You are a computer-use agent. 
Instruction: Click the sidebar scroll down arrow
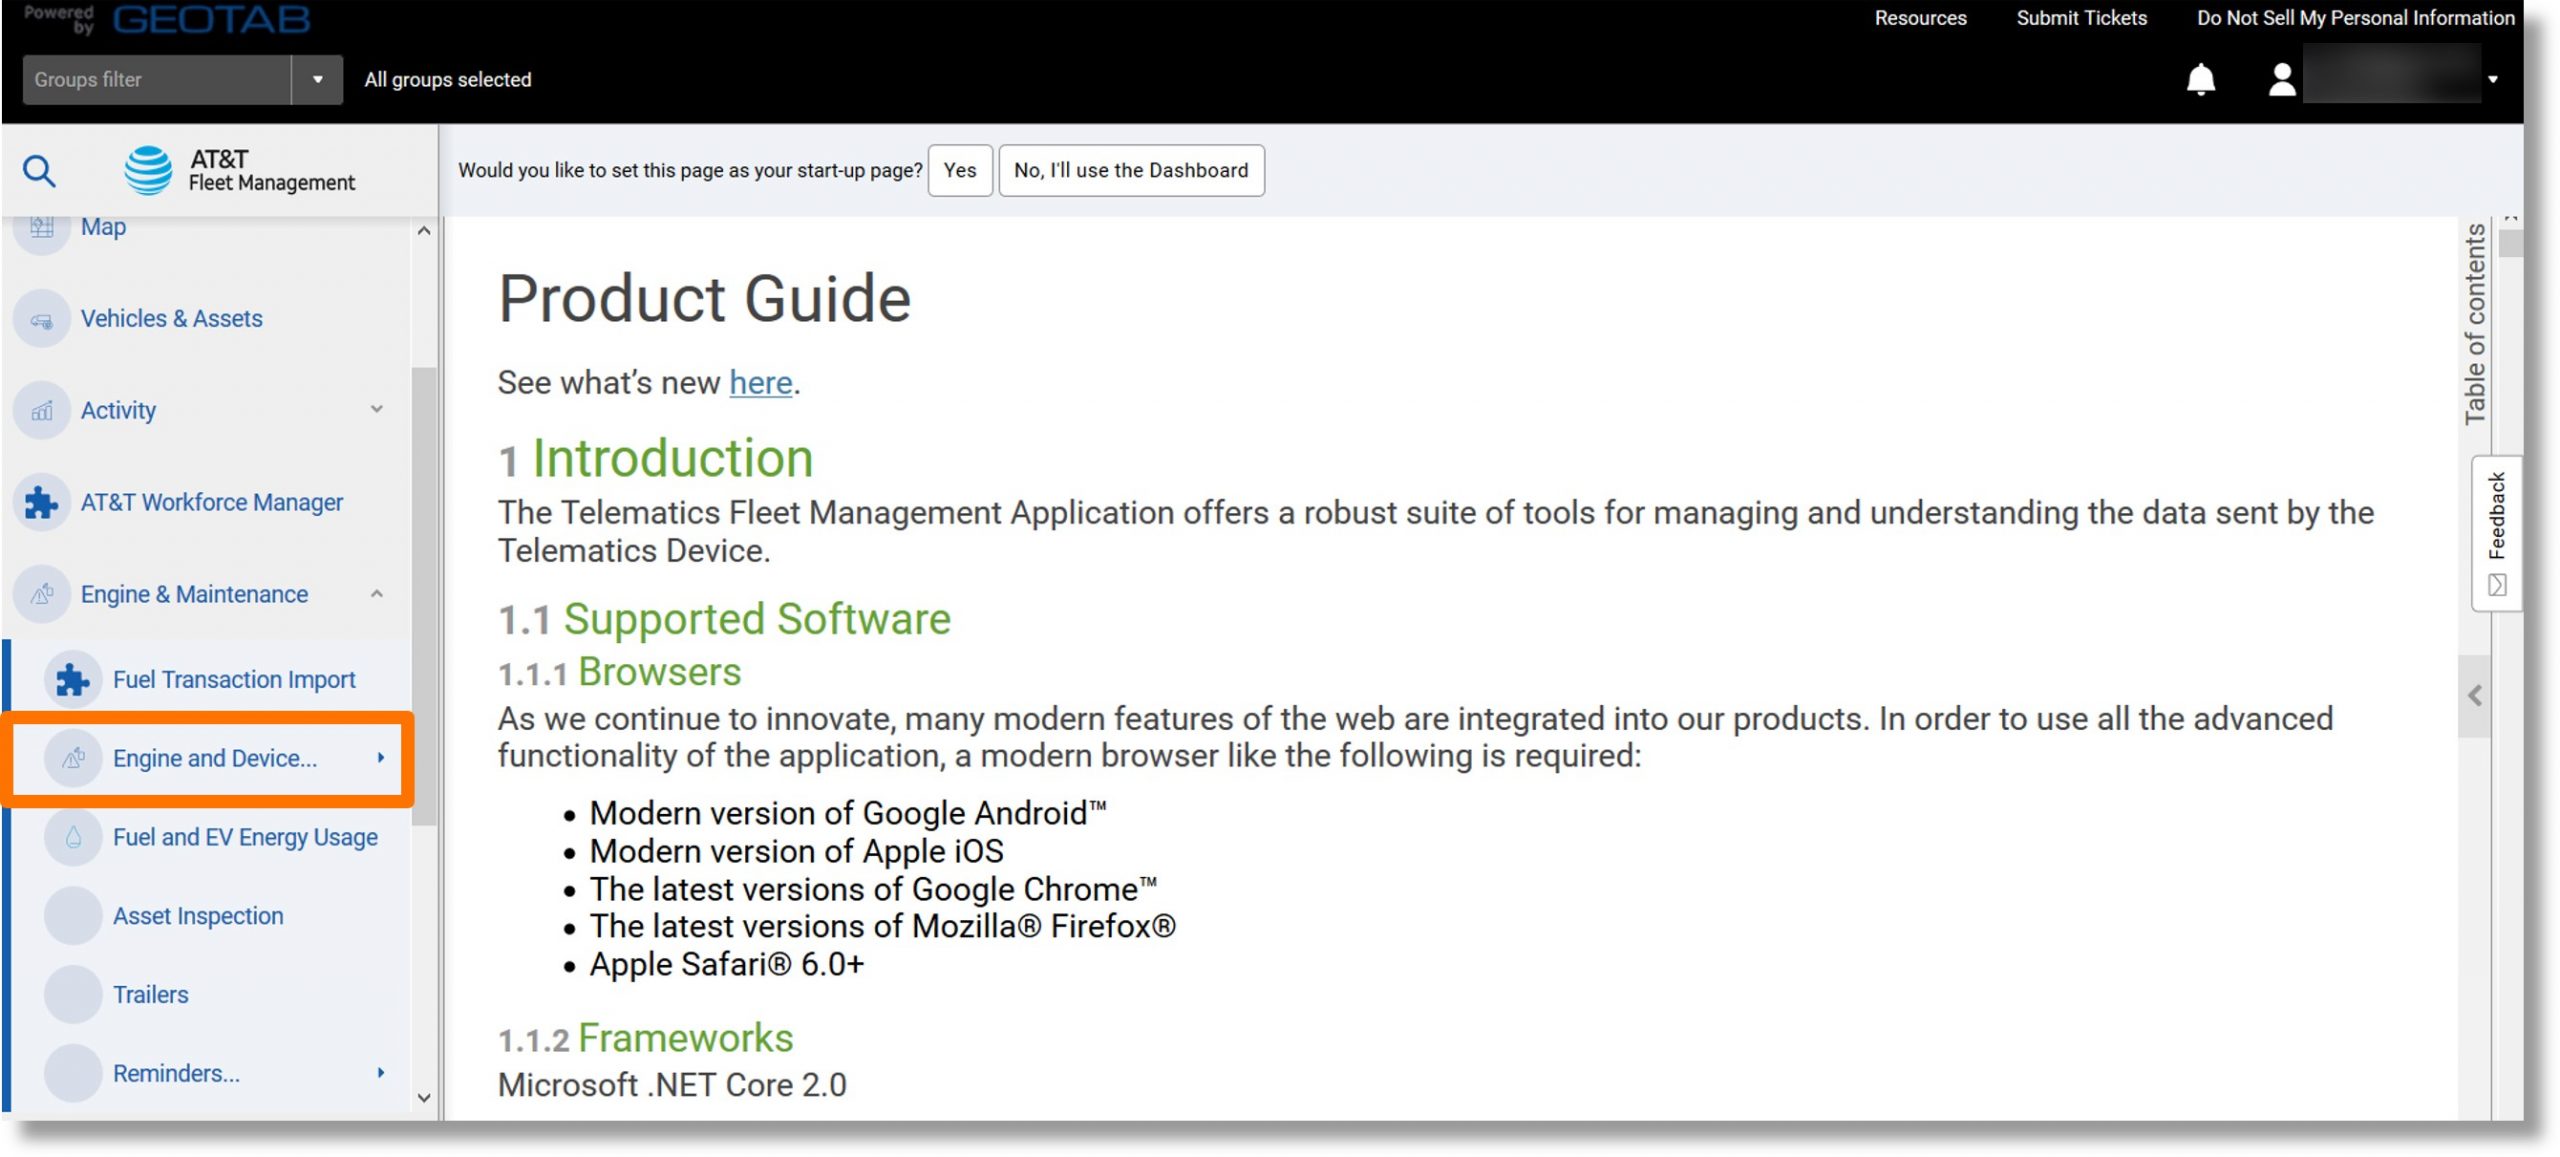point(424,1098)
